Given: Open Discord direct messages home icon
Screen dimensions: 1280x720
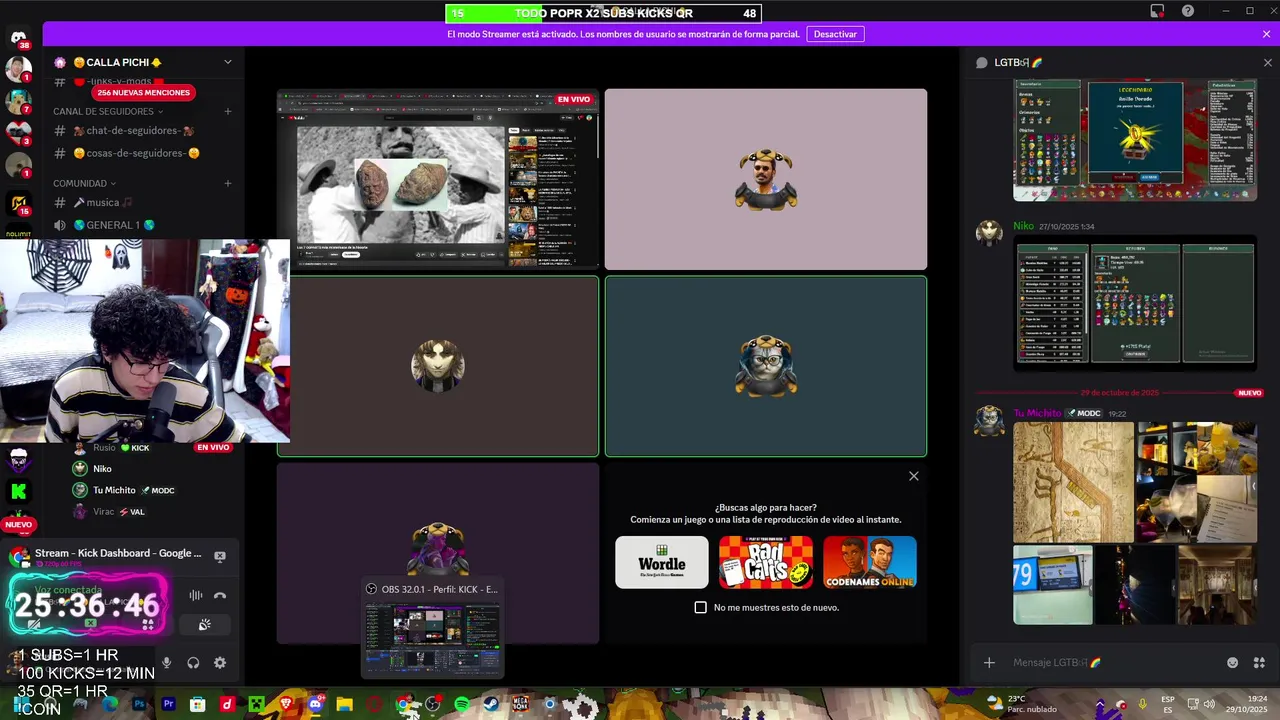Looking at the screenshot, I should [19, 38].
